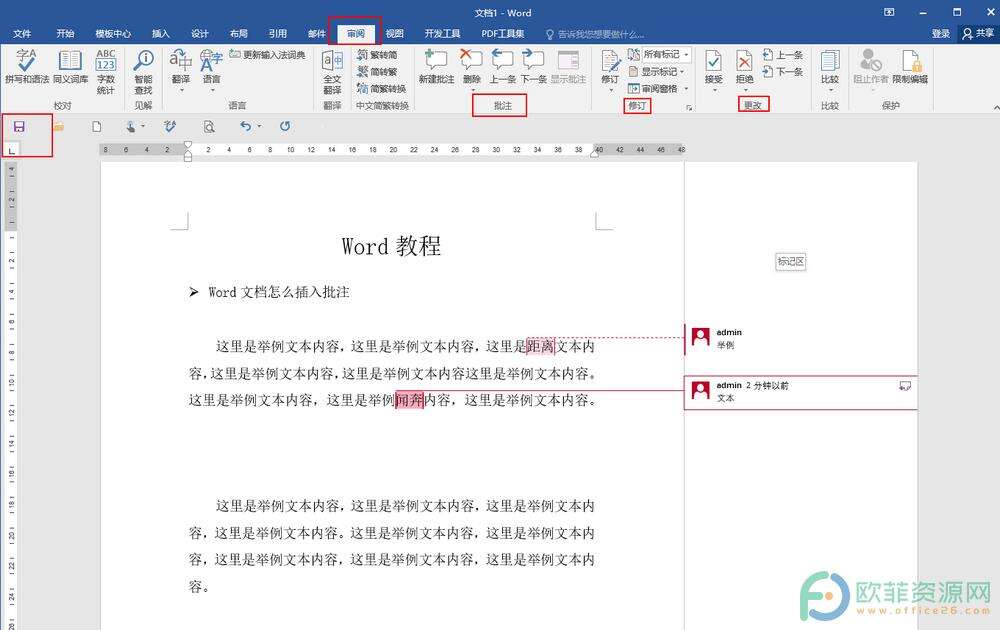Switch to 开始 Home tab
Image resolution: width=1000 pixels, height=630 pixels.
pos(65,33)
